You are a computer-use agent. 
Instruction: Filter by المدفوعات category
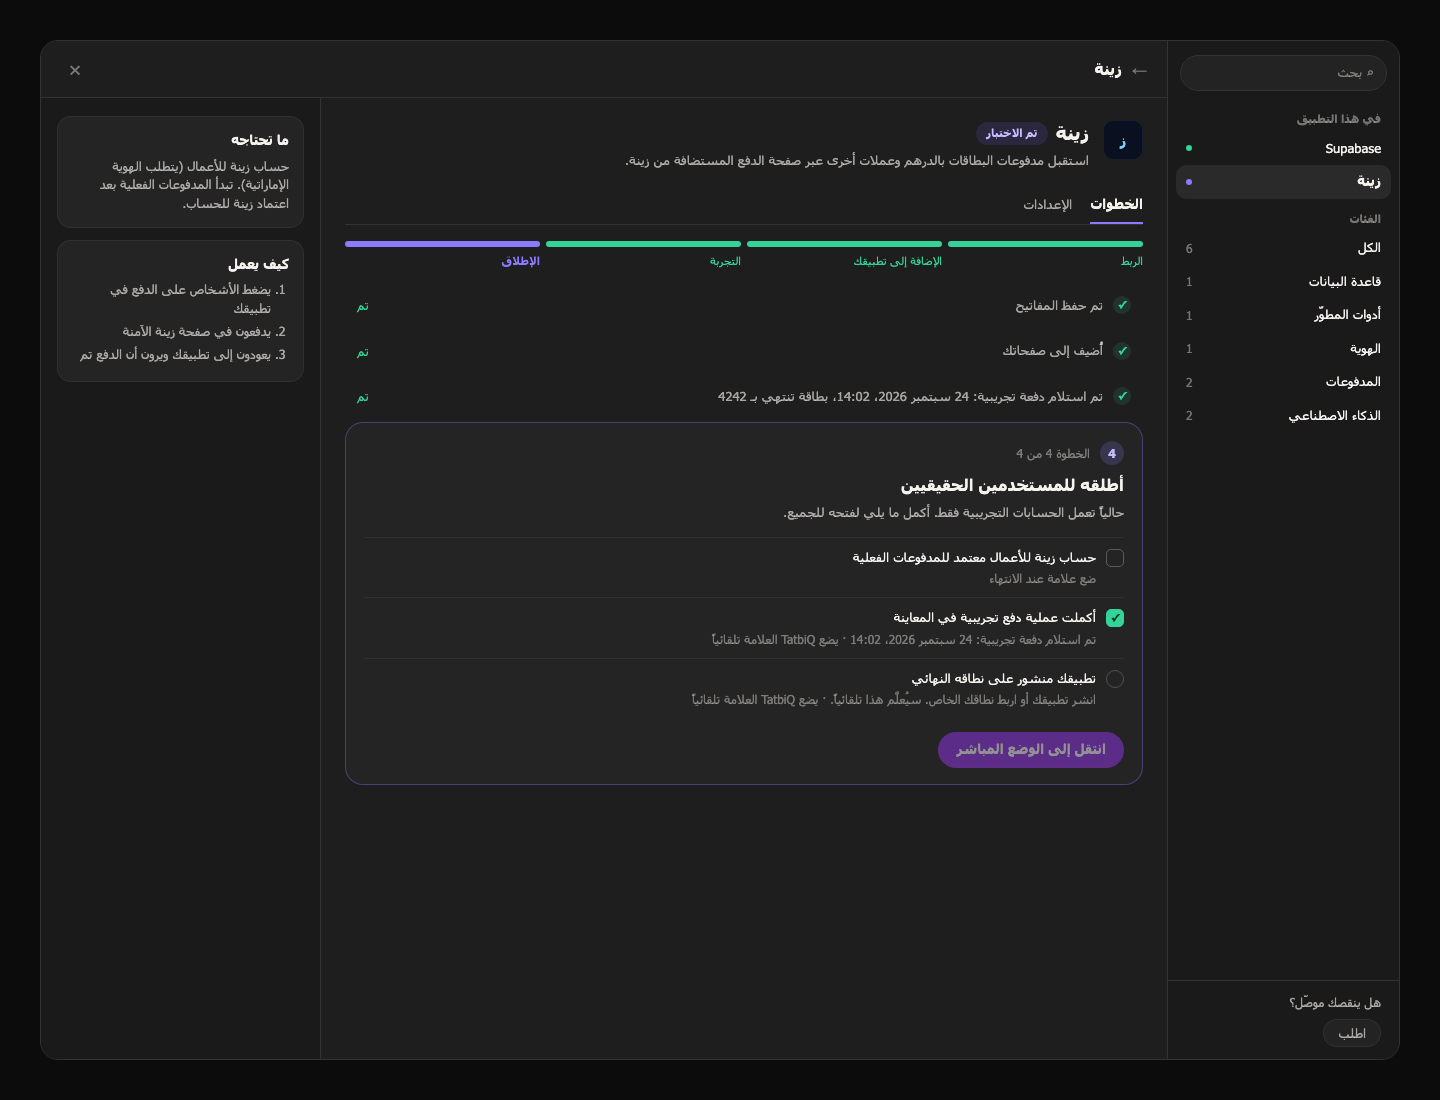tap(1283, 383)
